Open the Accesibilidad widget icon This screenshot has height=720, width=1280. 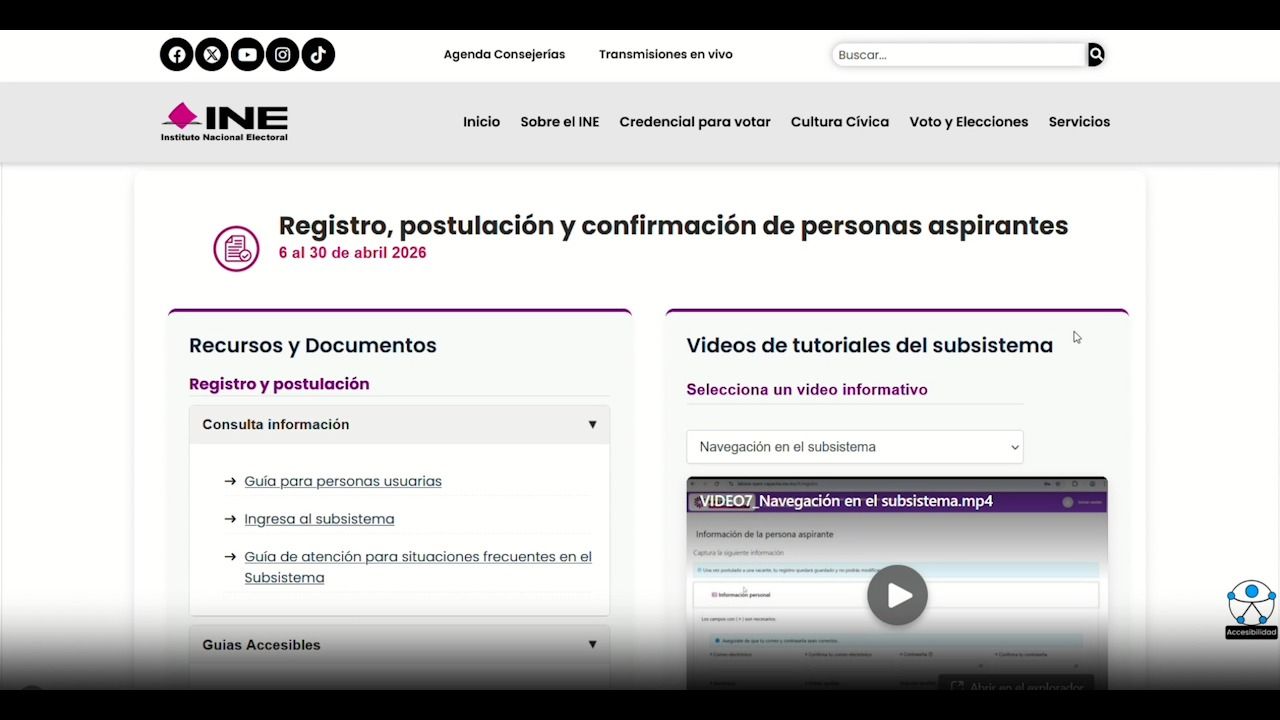pos(1251,604)
